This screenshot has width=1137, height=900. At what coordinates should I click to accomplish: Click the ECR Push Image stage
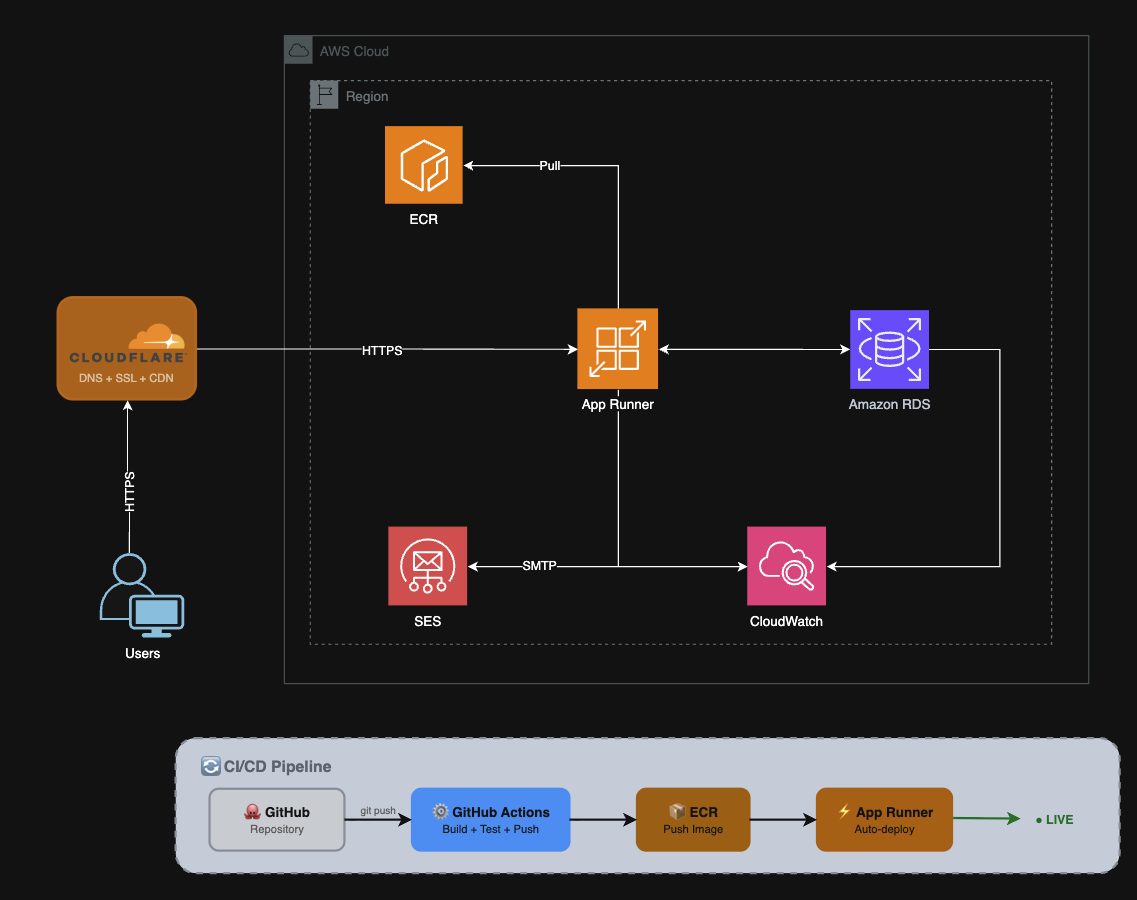click(693, 819)
